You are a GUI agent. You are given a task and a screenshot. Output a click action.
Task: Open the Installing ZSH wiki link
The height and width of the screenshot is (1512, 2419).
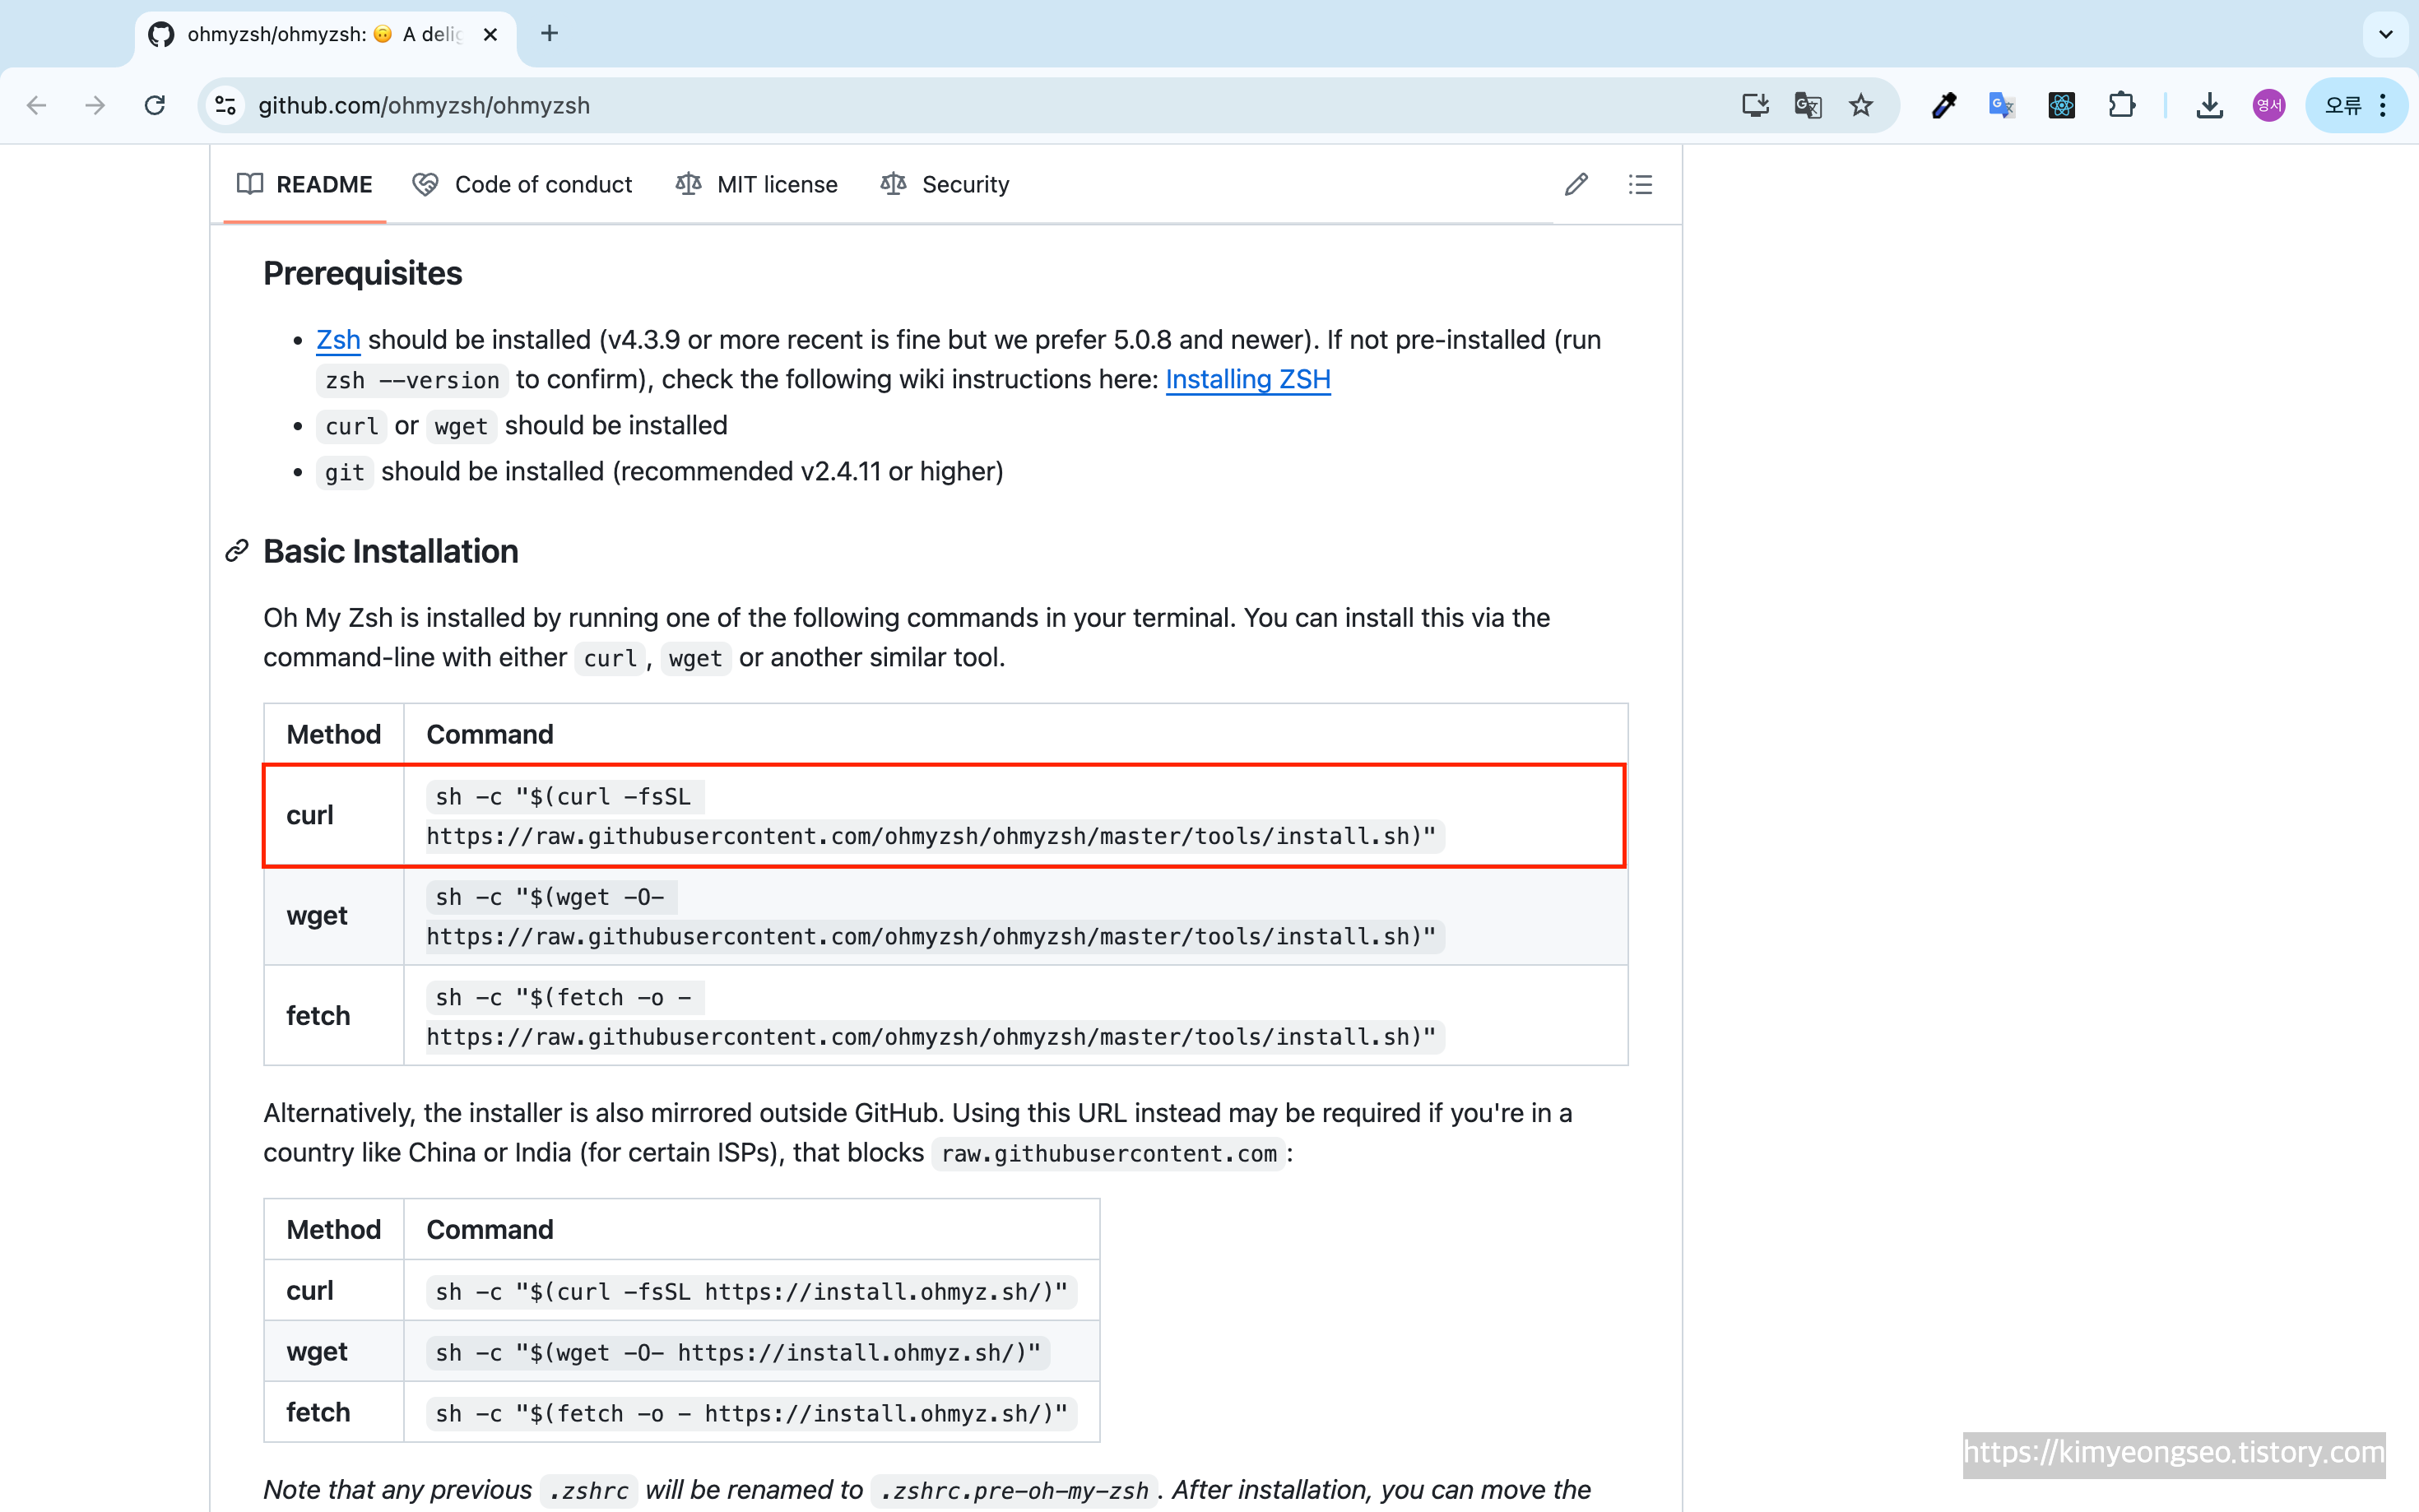1248,380
